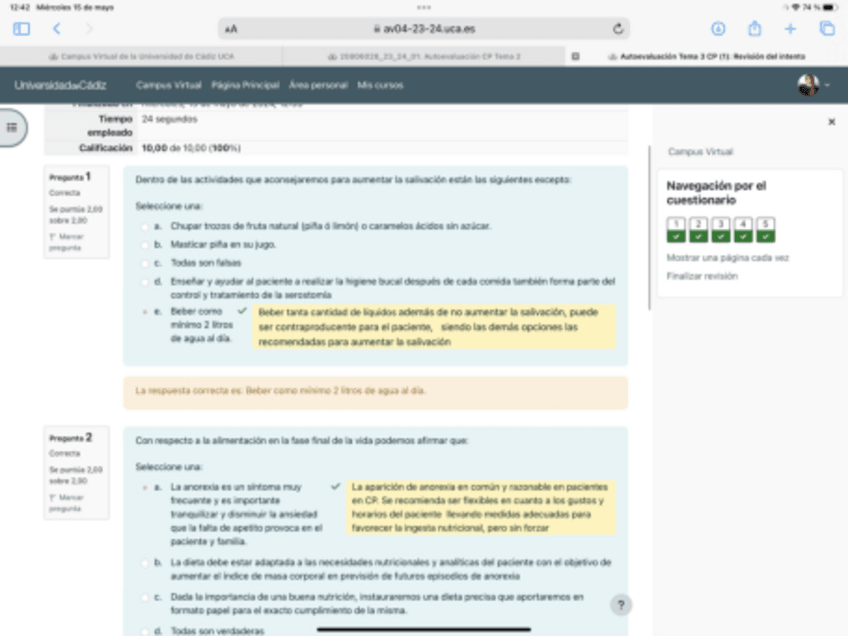Select option b Masticar piña en su jugo

tap(144, 245)
